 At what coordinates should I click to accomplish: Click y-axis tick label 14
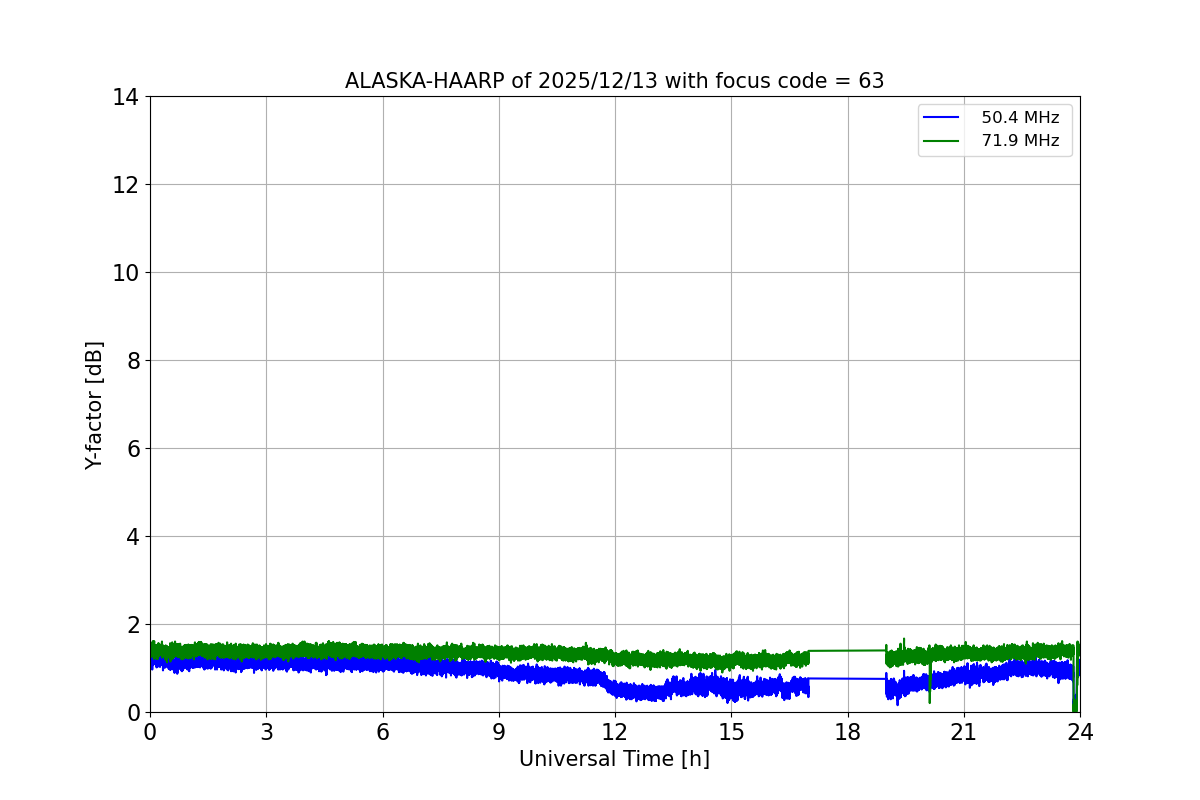pos(126,97)
